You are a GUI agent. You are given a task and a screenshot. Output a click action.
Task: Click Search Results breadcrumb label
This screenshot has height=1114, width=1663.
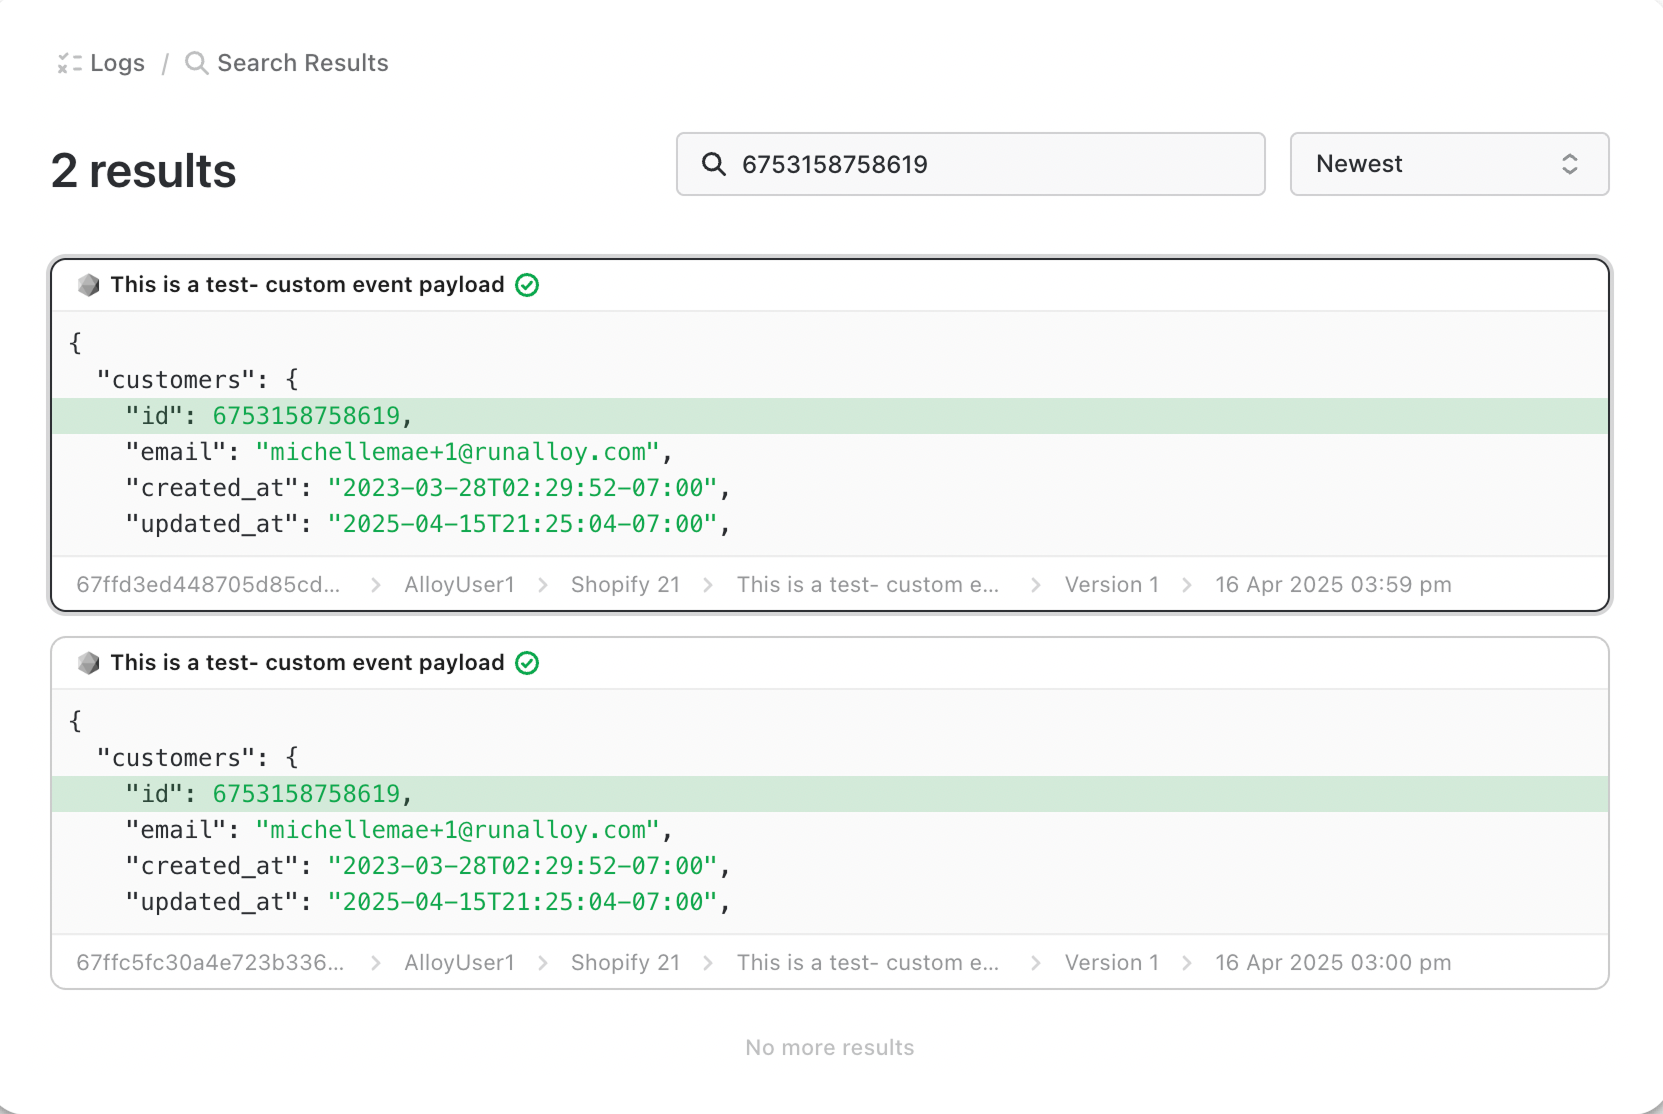click(302, 63)
